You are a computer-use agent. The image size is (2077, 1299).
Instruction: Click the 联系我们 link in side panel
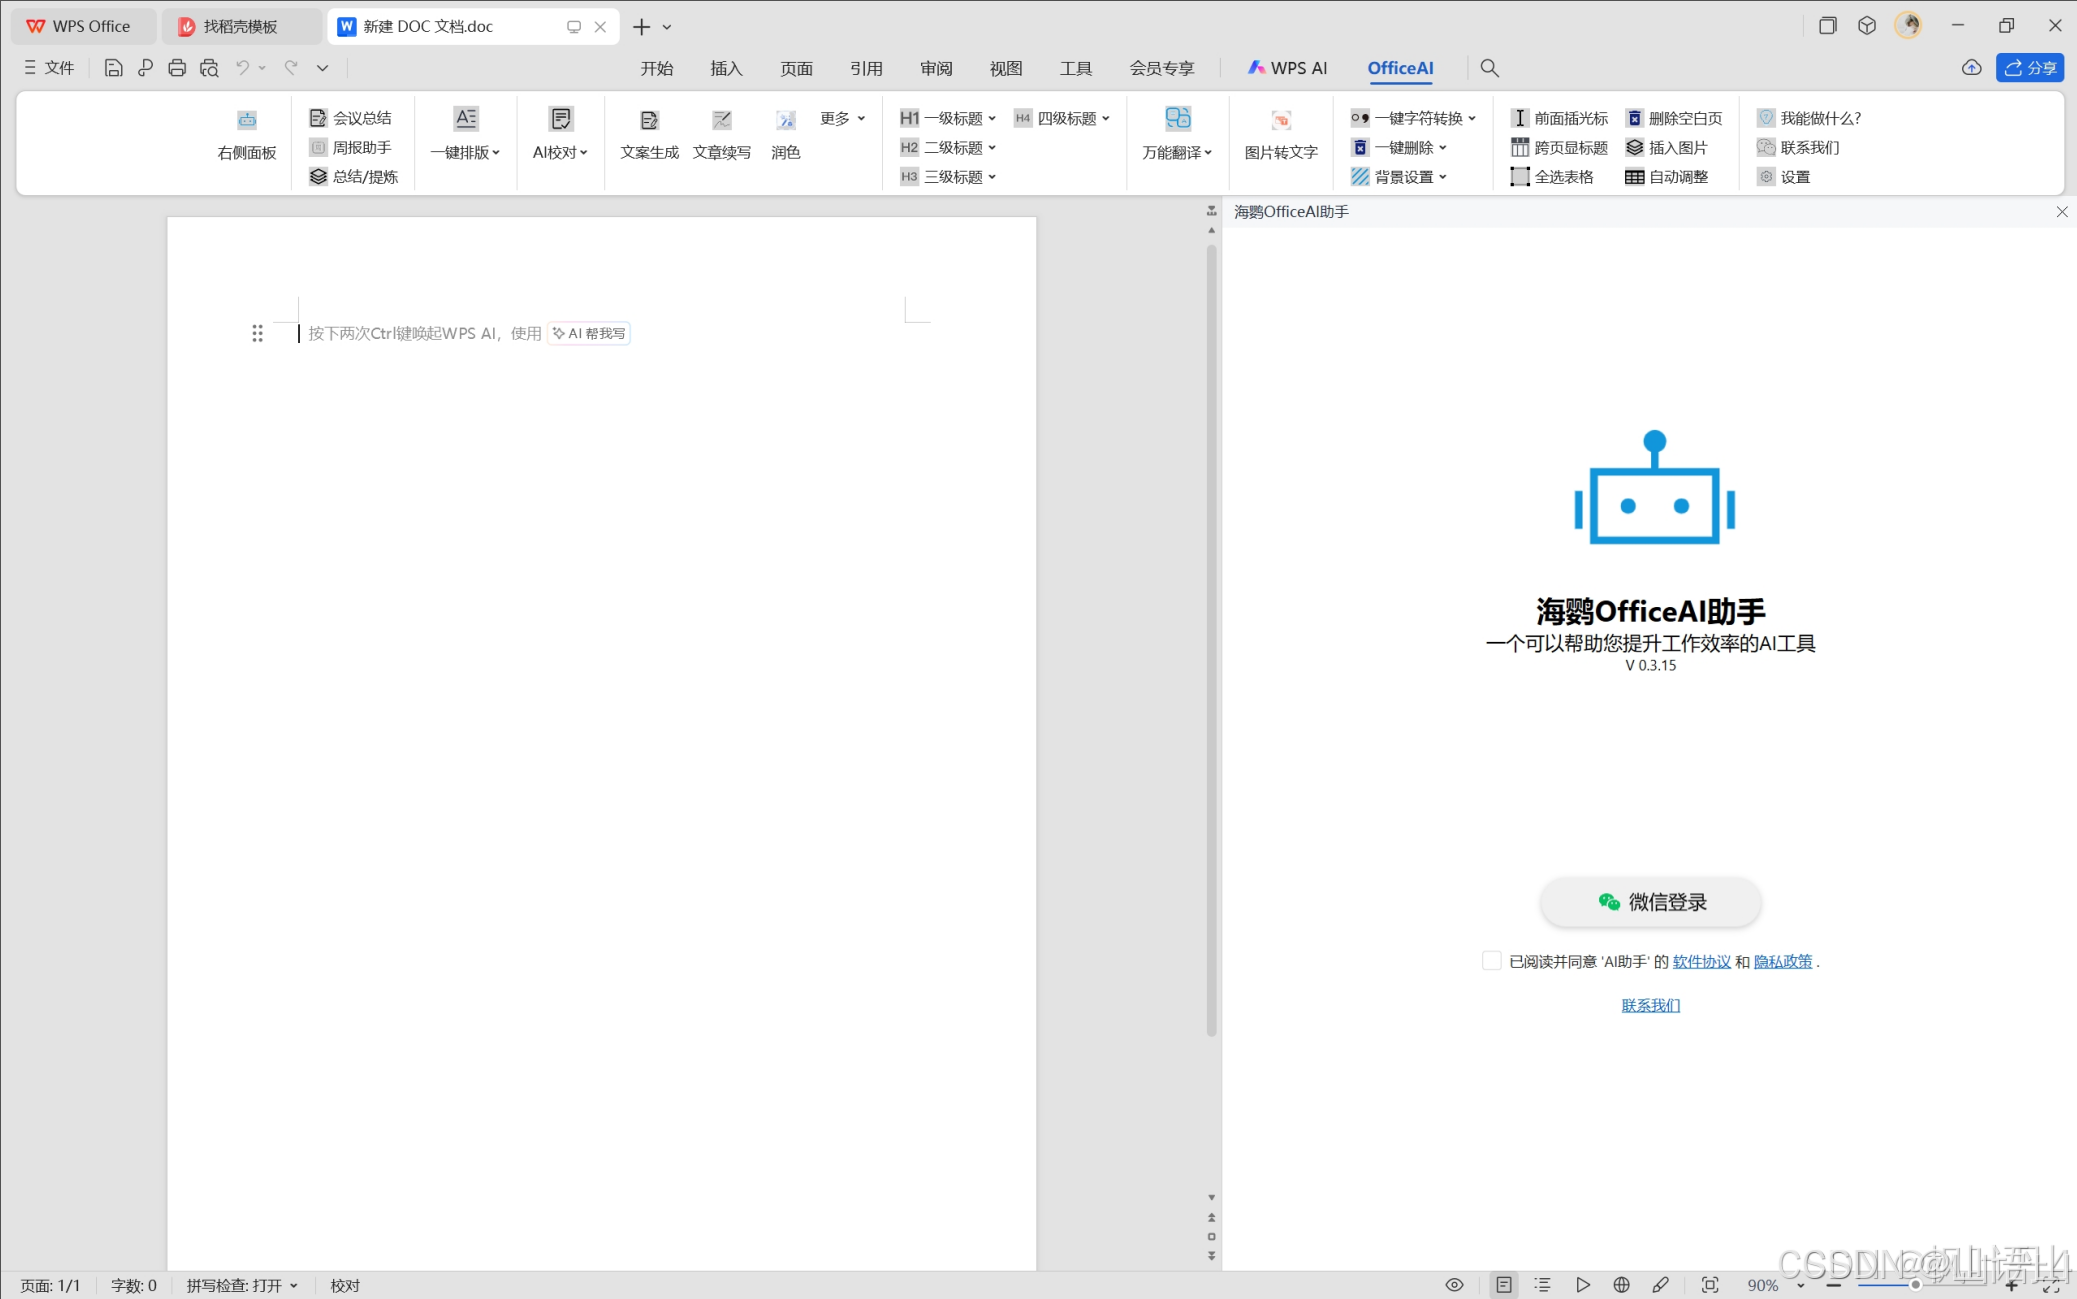pyautogui.click(x=1651, y=1005)
